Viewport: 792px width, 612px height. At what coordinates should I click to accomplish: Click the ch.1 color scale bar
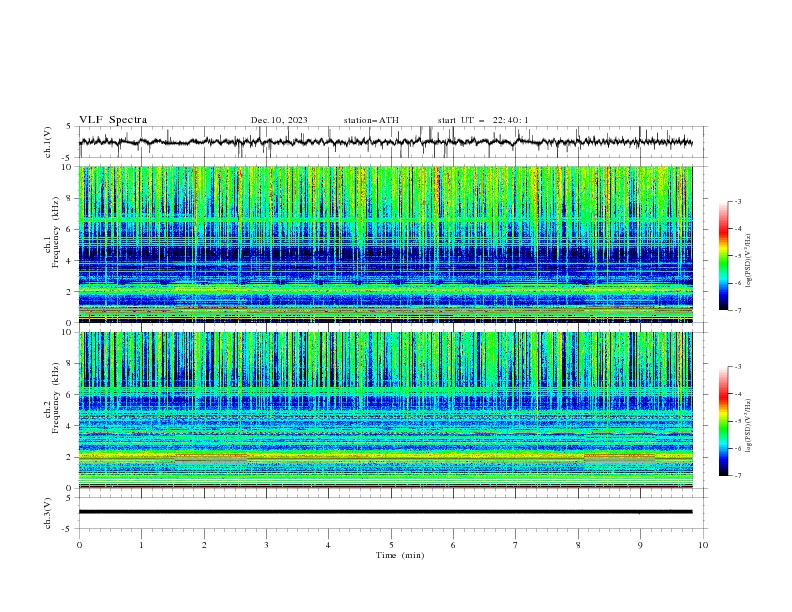click(x=724, y=256)
